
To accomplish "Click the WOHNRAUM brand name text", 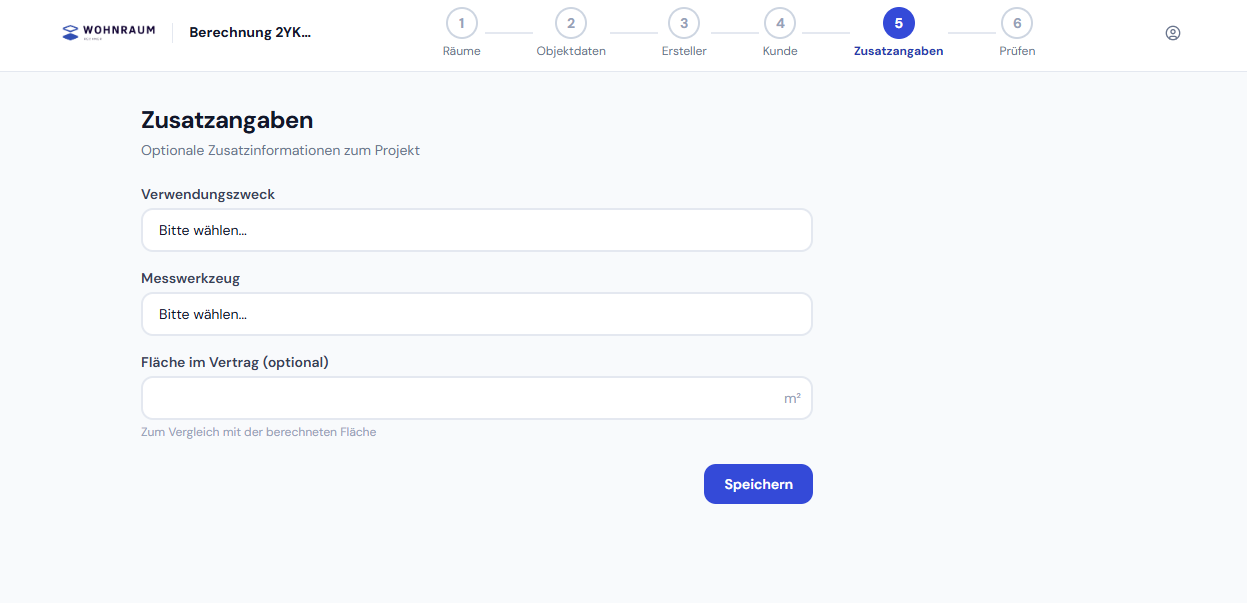I will pos(119,30).
